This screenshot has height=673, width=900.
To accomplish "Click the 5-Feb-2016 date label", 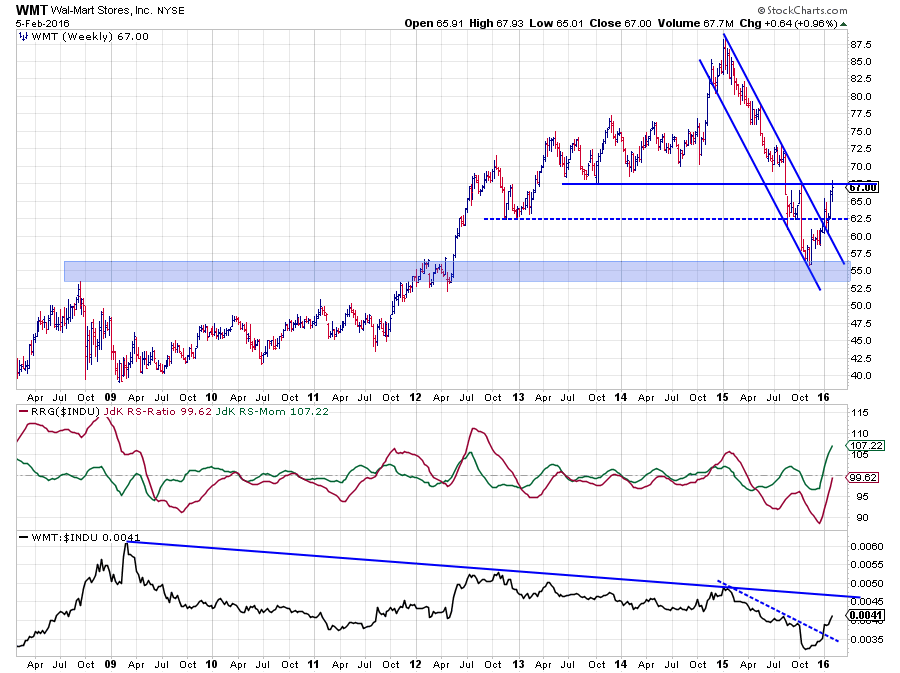I will click(42, 24).
